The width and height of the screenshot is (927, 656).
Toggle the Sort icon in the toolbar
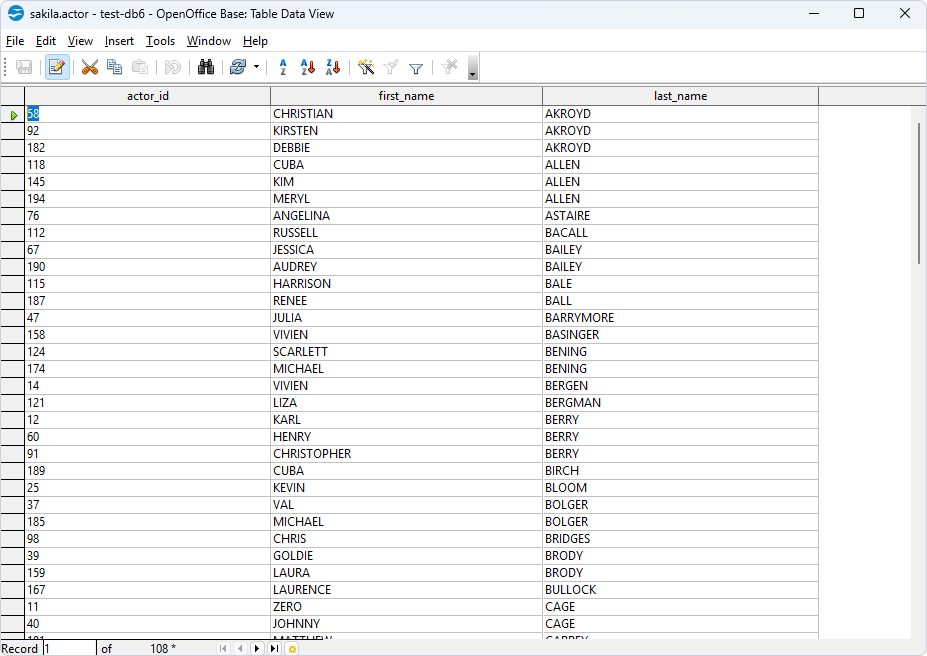(283, 66)
